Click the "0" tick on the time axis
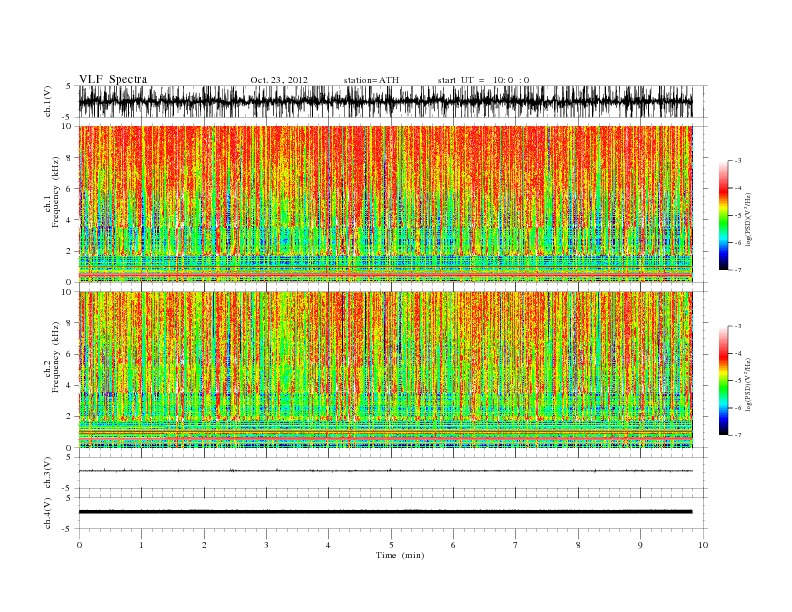 pos(79,545)
